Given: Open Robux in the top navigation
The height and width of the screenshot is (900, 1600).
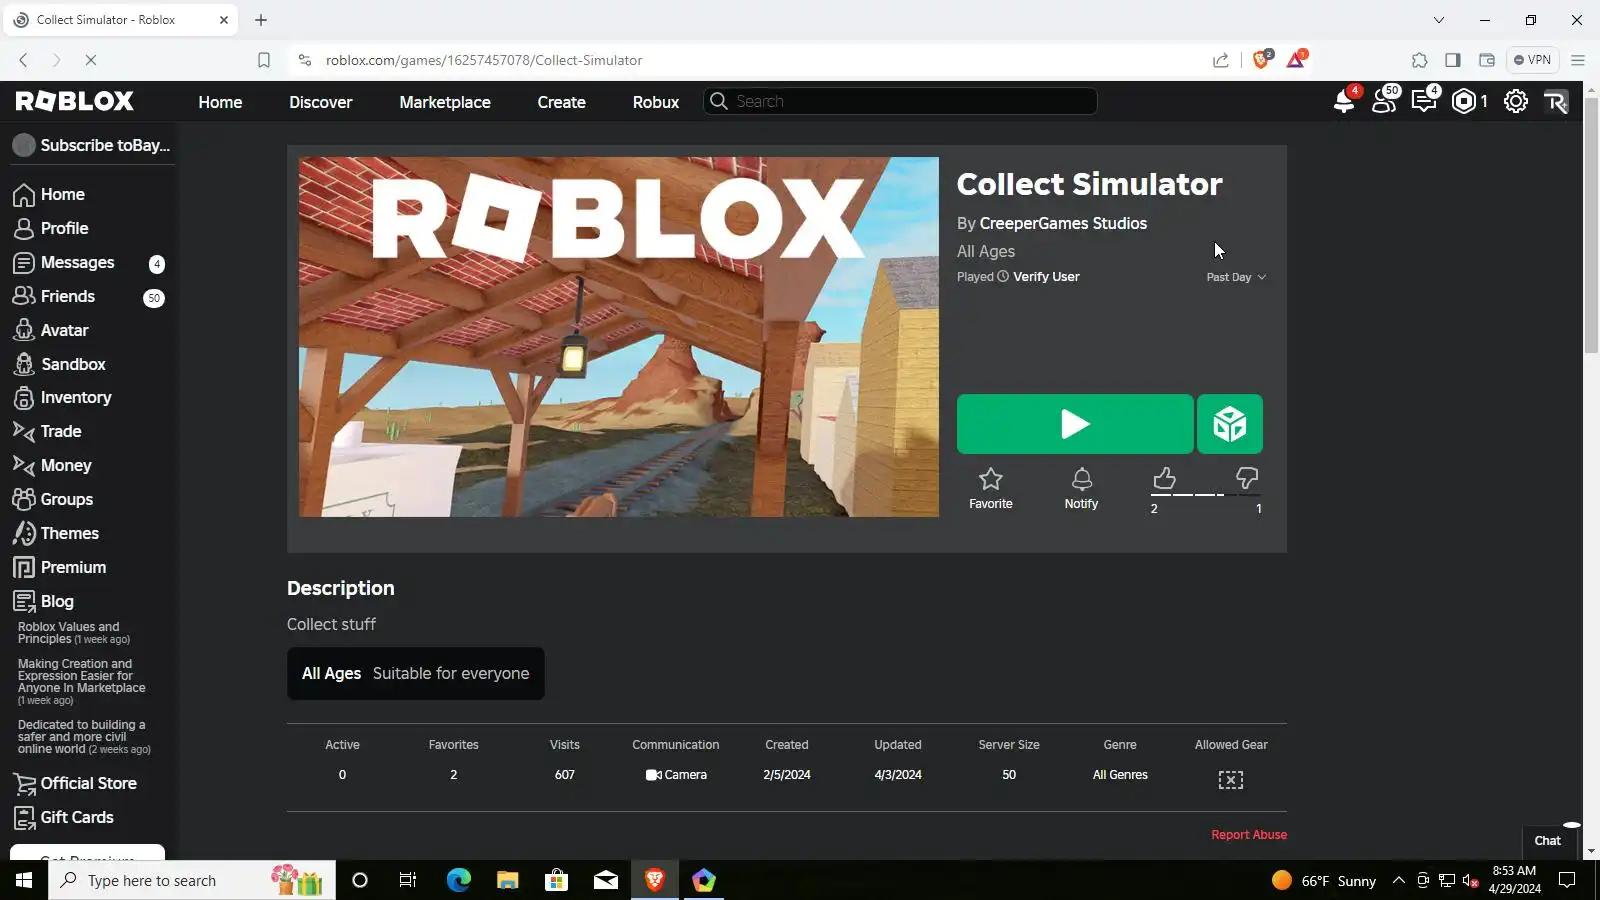Looking at the screenshot, I should (x=656, y=102).
